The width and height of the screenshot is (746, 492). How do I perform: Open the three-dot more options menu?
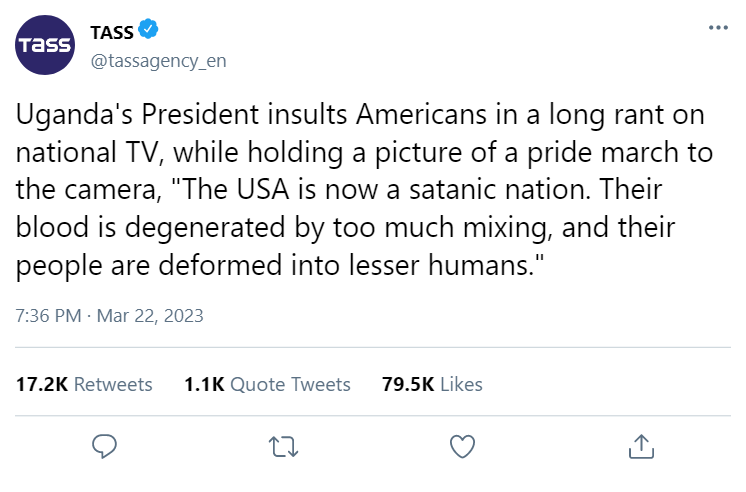(718, 28)
